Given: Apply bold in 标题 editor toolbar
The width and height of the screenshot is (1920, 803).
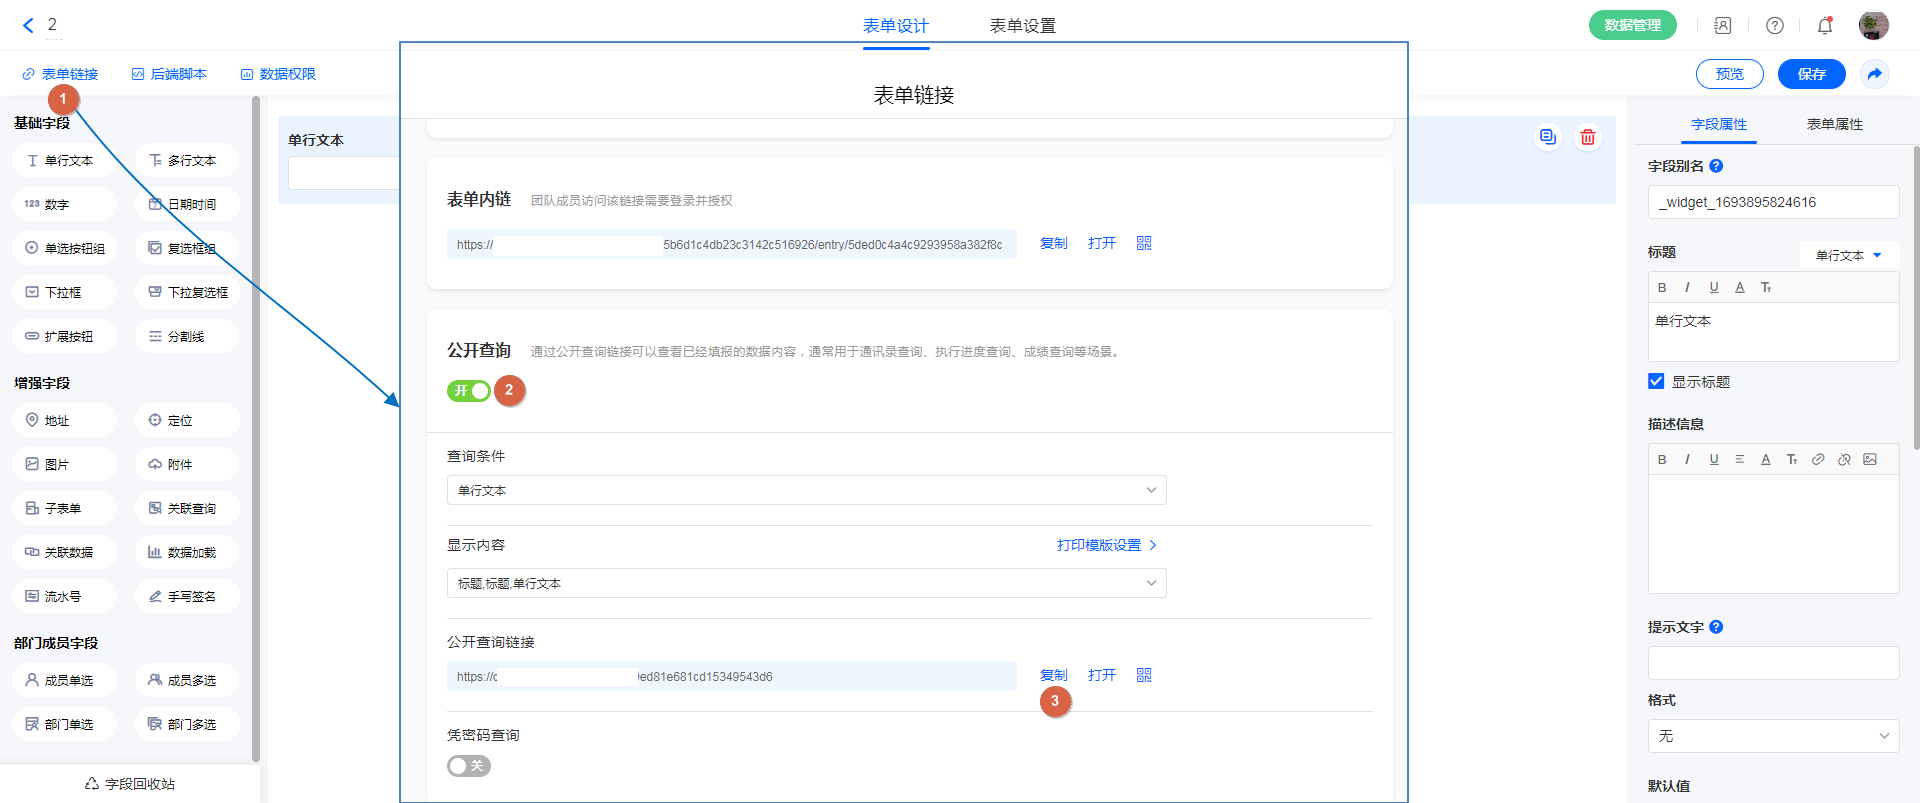Looking at the screenshot, I should point(1662,288).
